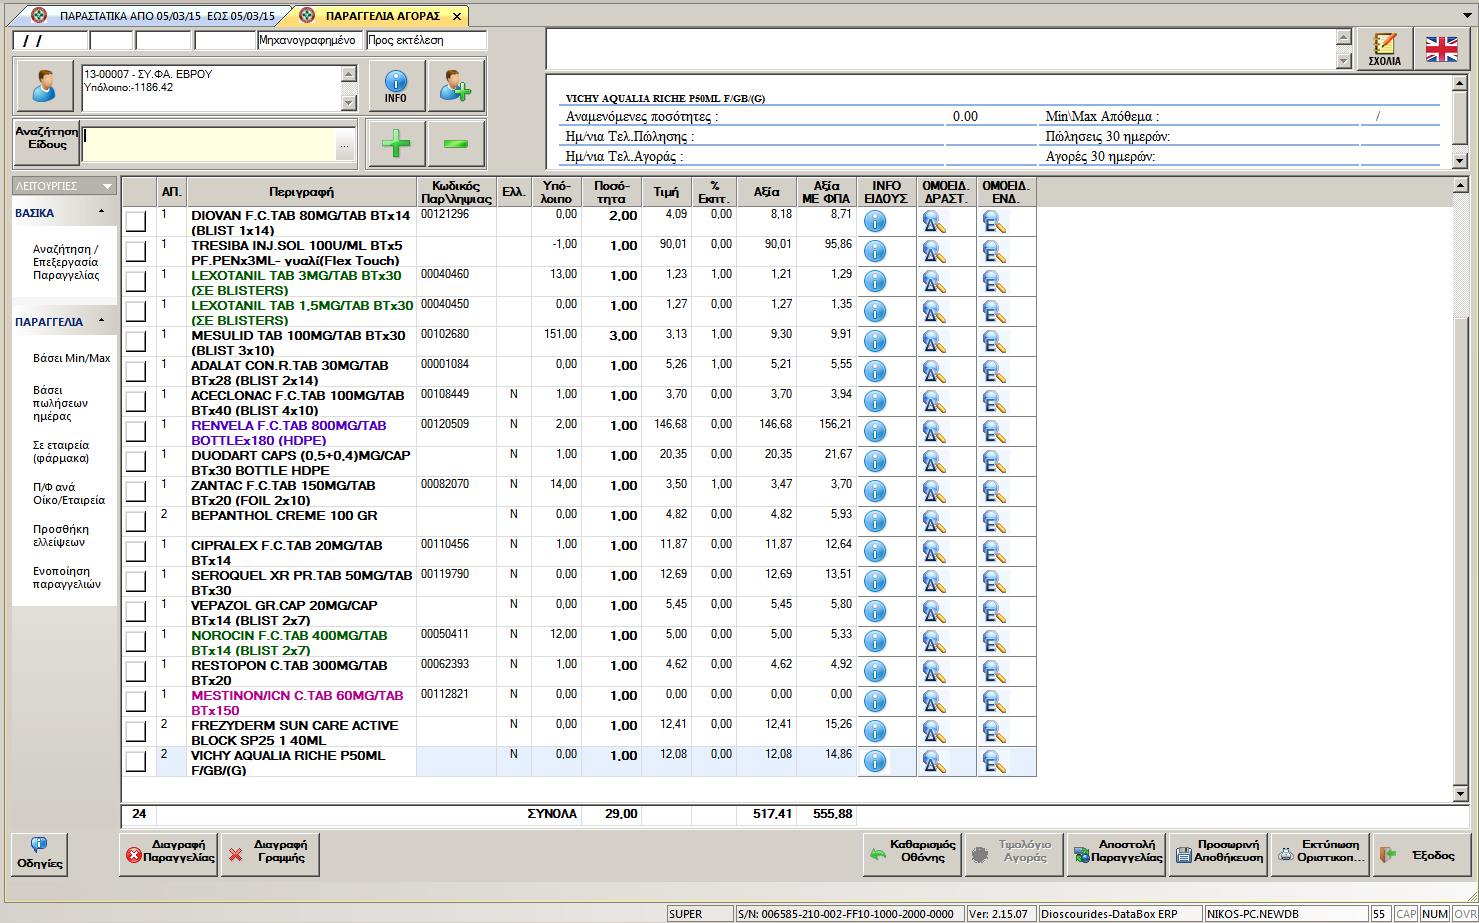Viewport: 1479px width, 923px height.
Task: Open item info for RENVELA row
Action: (875, 432)
